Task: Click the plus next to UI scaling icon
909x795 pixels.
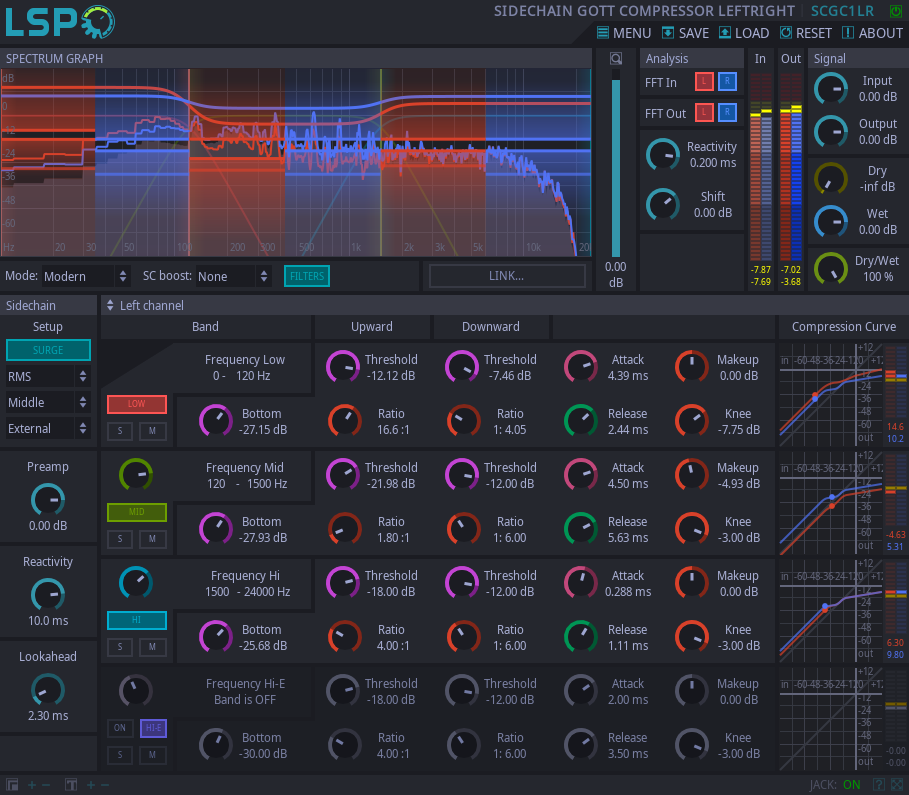Action: [32, 785]
